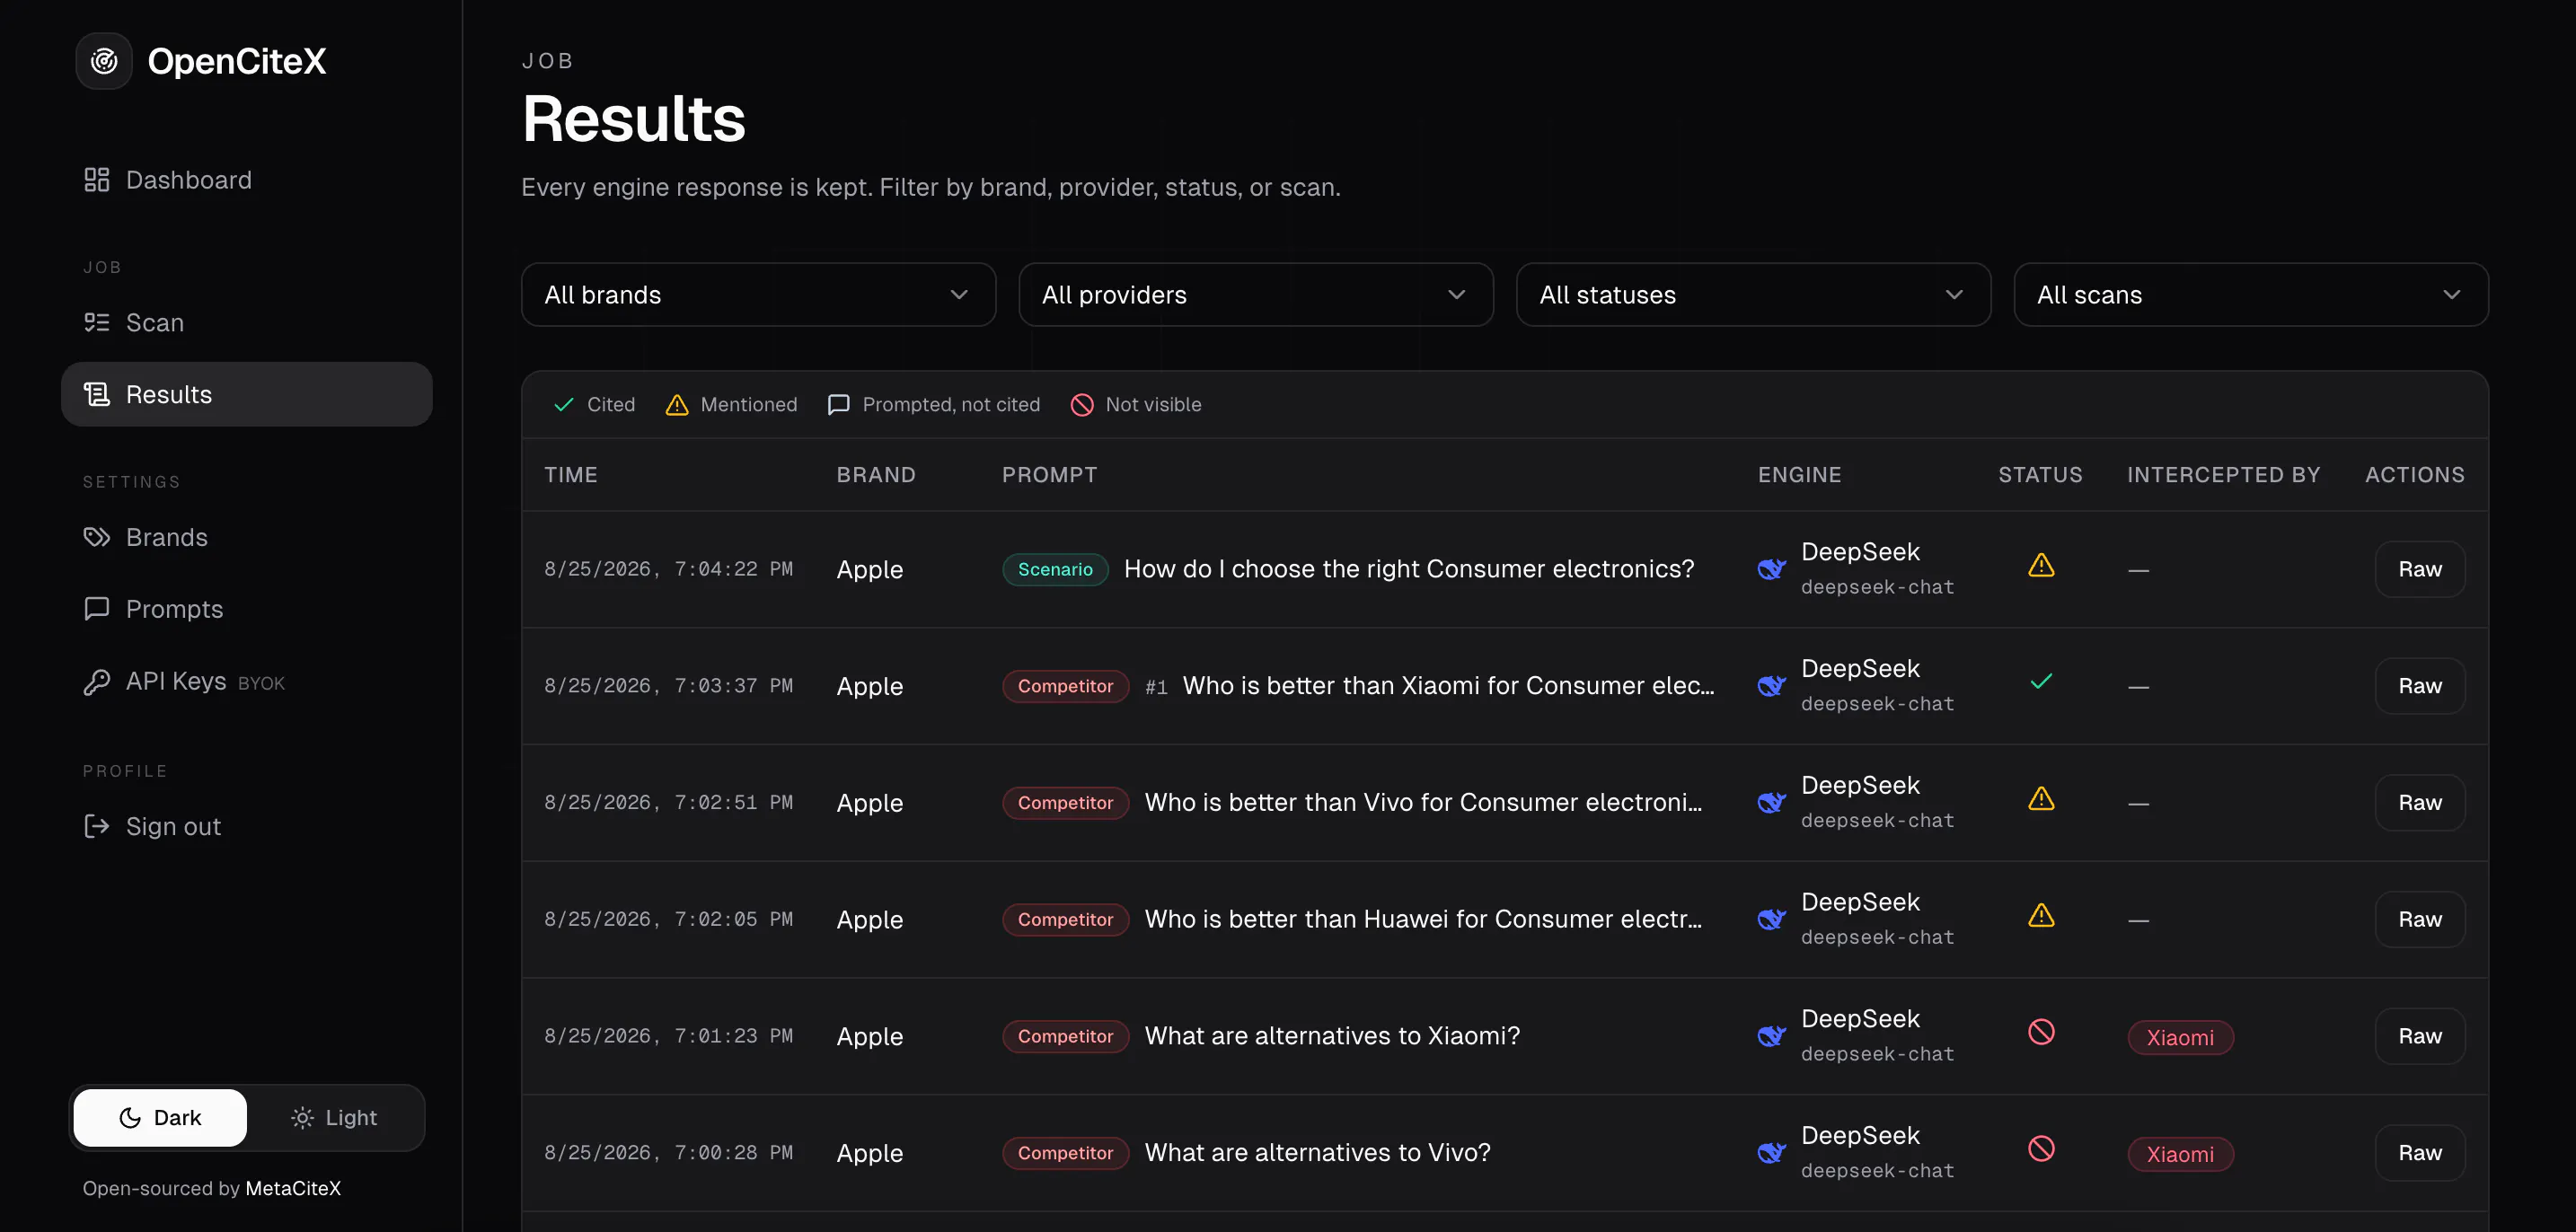Click the DeepSeek whale icon in 7:04:22 PM row
The height and width of the screenshot is (1232, 2576).
point(1772,569)
